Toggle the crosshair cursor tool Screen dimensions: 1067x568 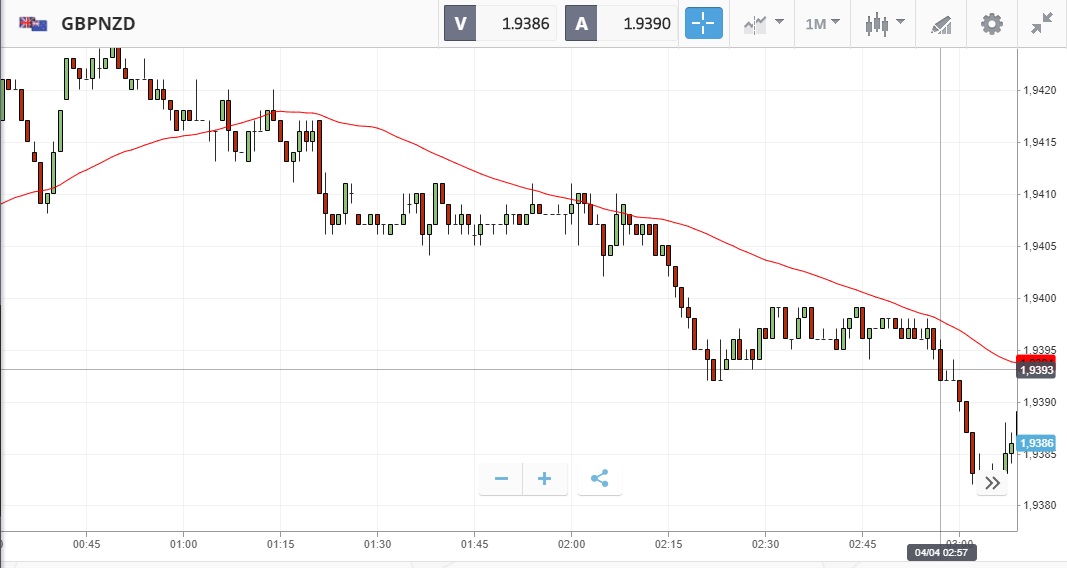click(703, 23)
